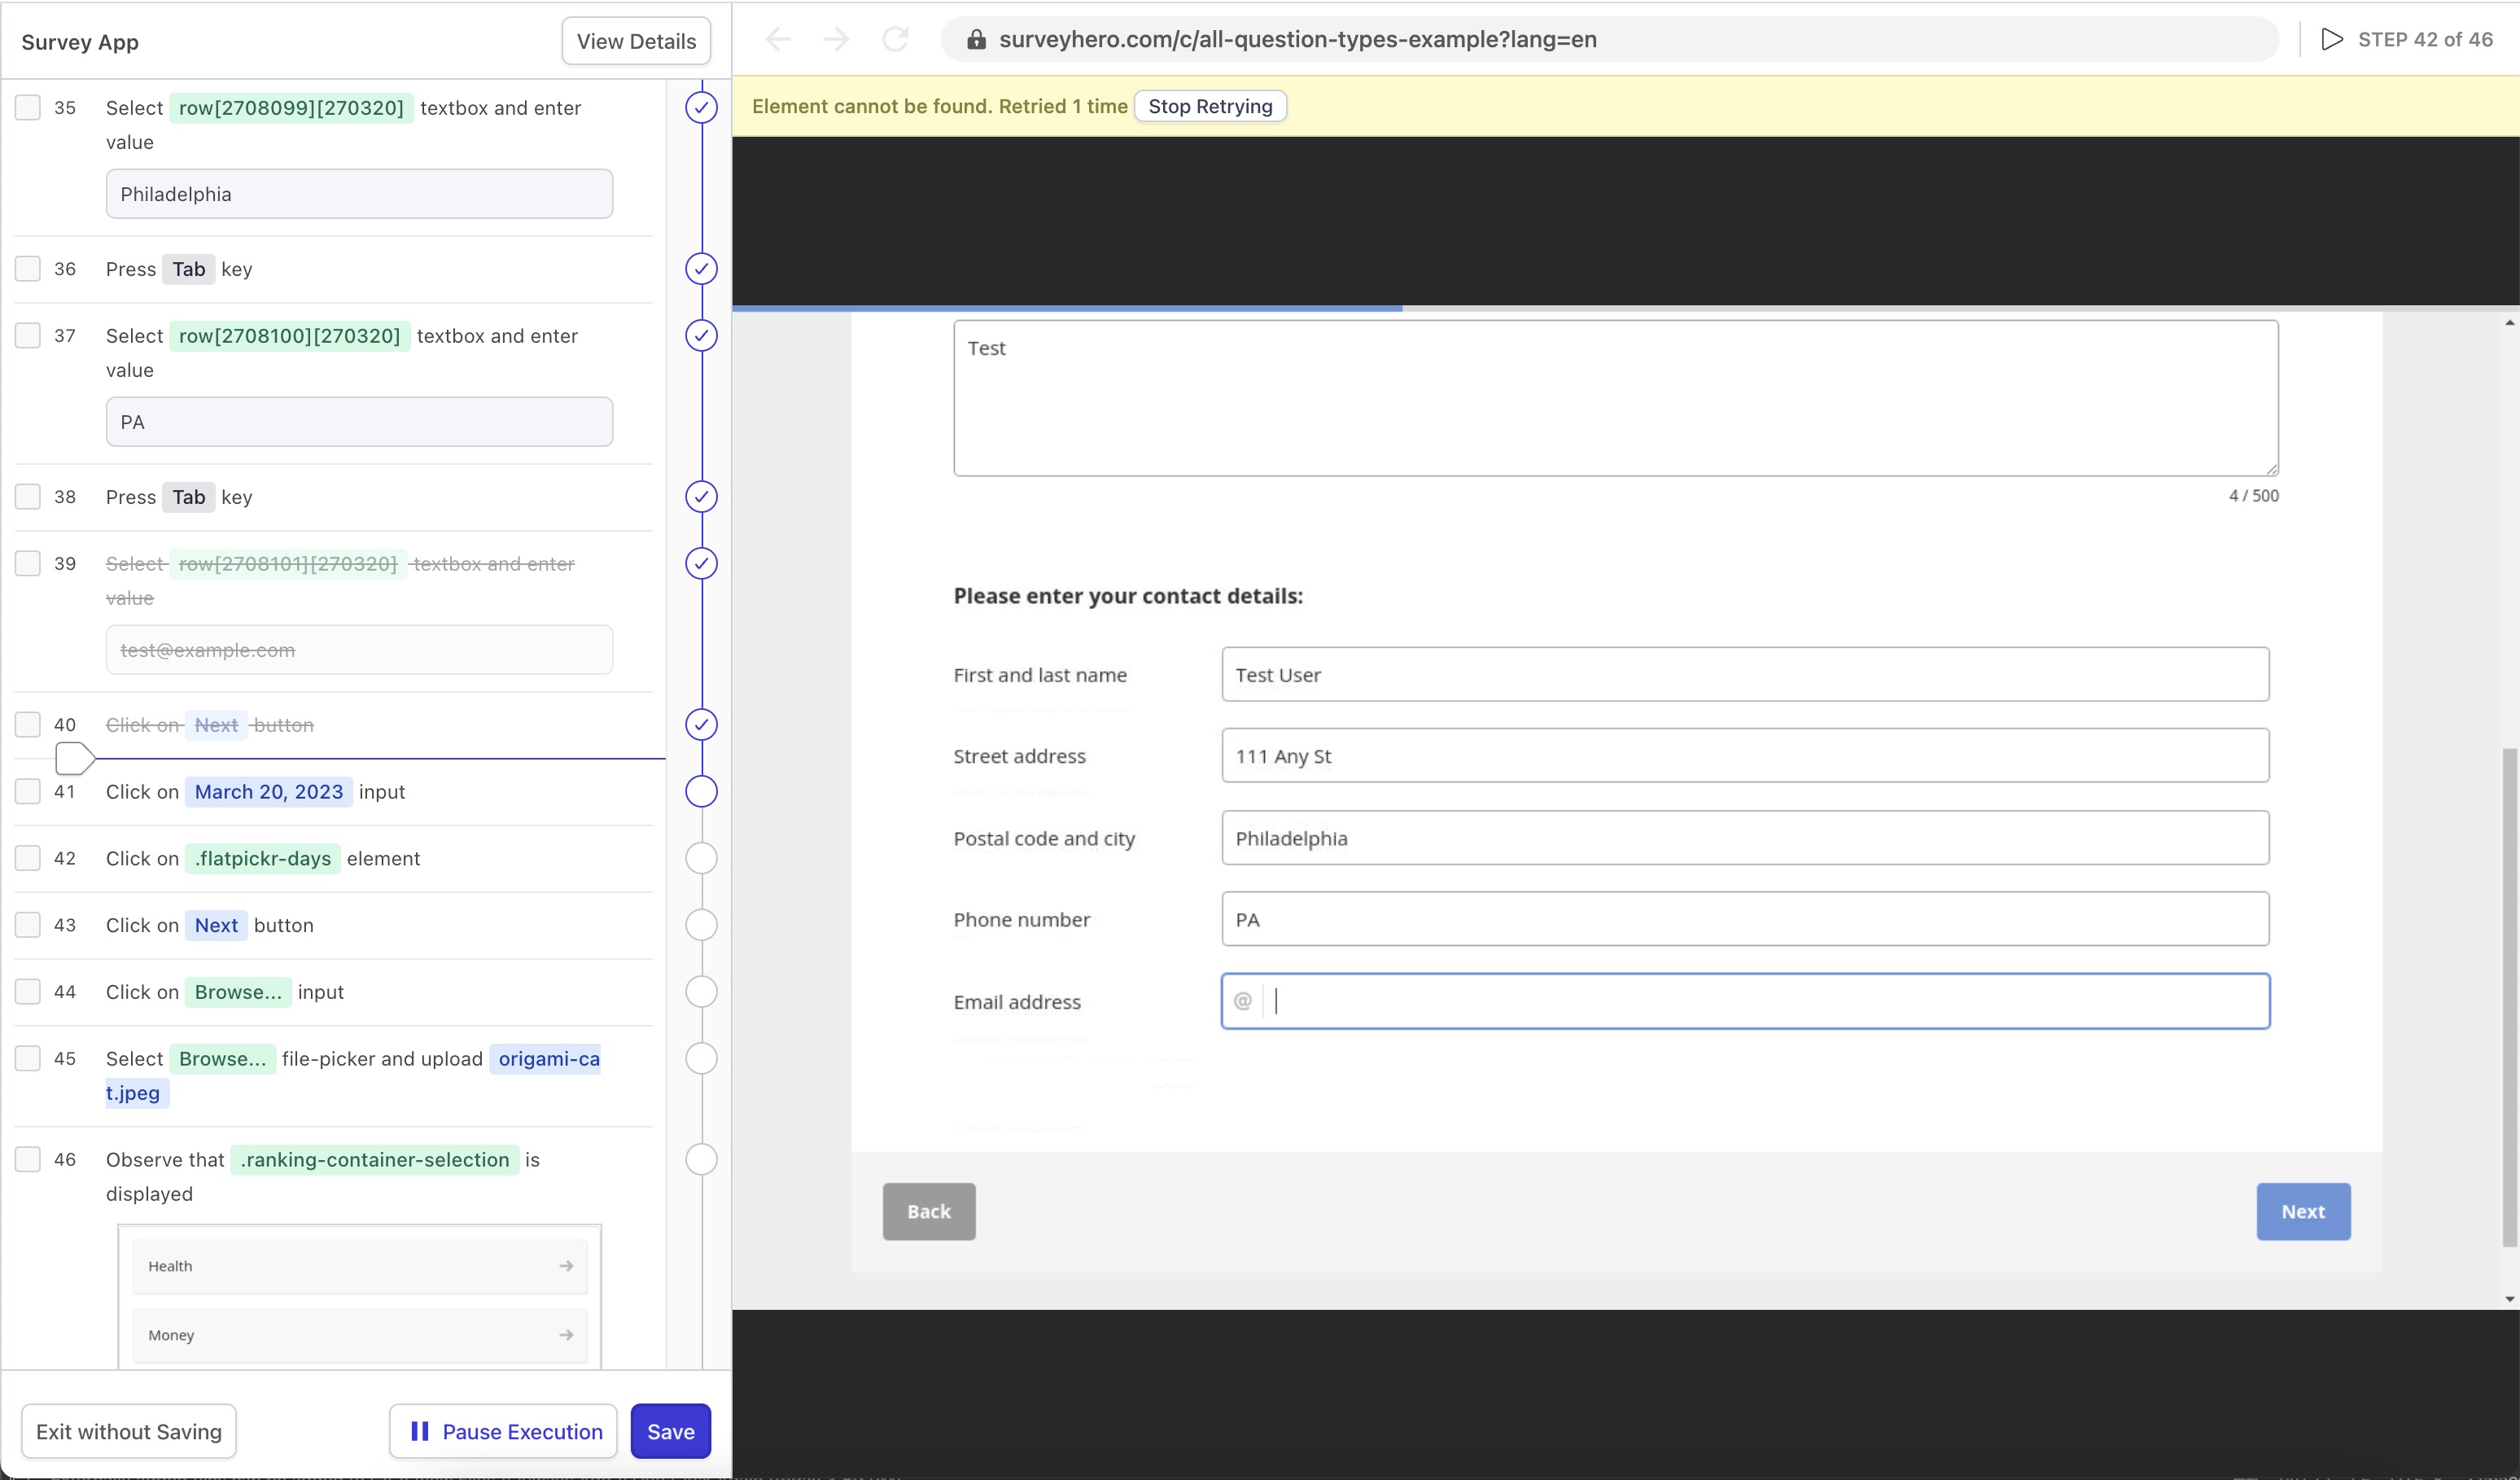The width and height of the screenshot is (2520, 1480).
Task: Open View Details for Survey App
Action: (x=636, y=41)
